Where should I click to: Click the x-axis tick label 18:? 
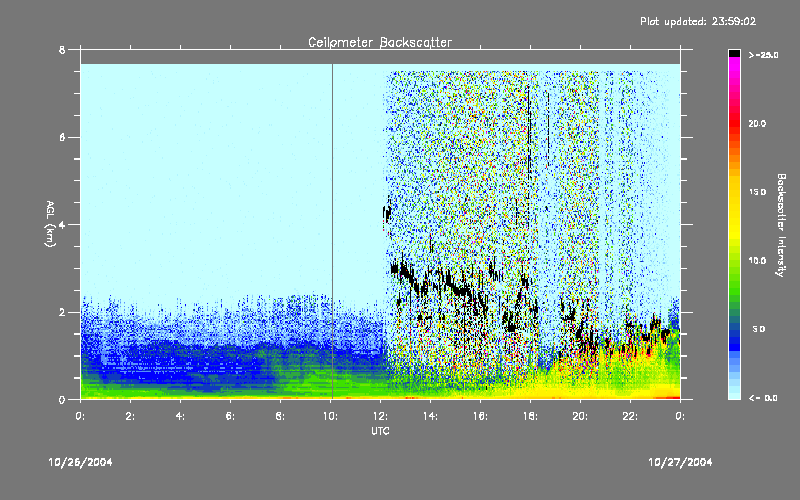coord(530,416)
